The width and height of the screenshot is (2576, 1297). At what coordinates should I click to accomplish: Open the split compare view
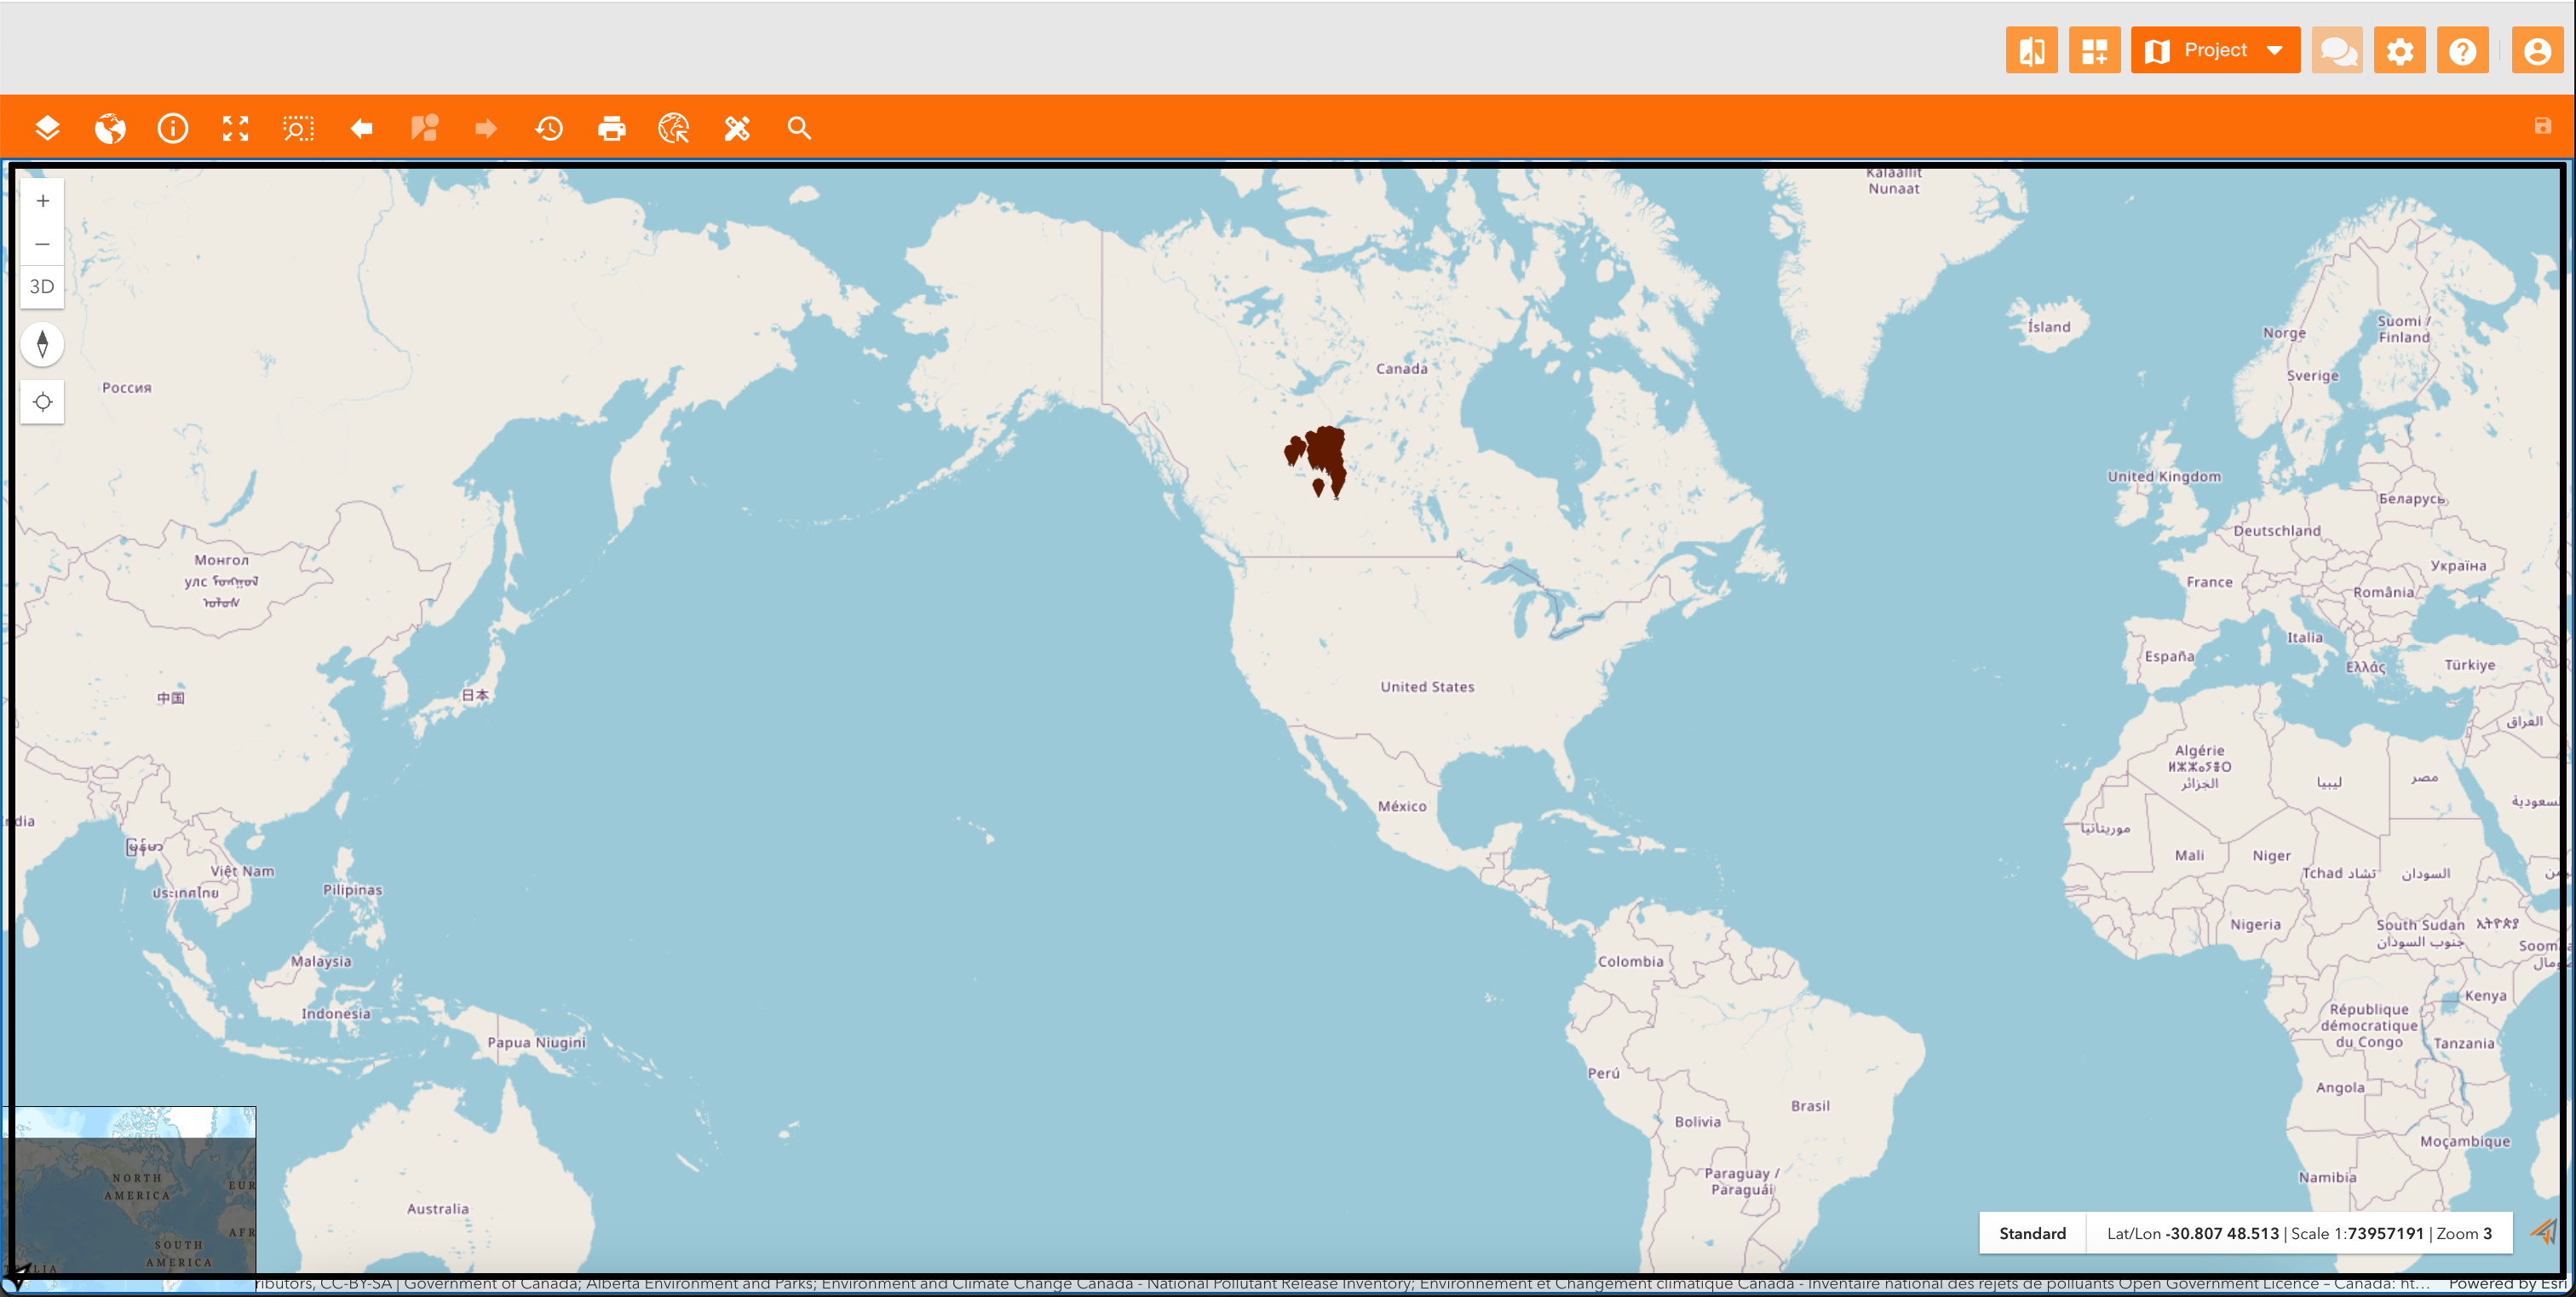tap(2032, 50)
